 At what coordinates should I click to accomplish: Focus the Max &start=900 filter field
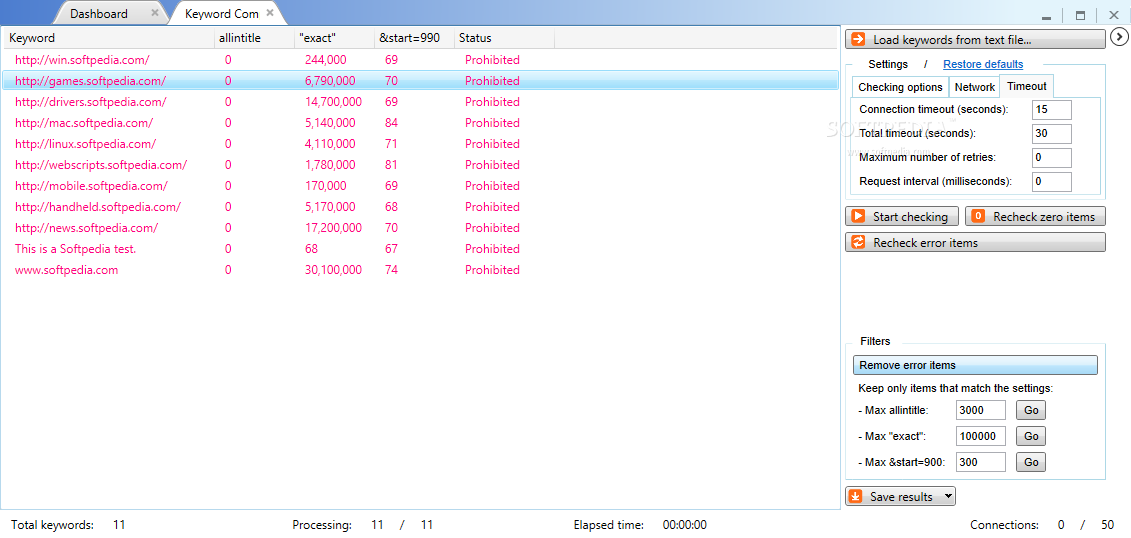(x=981, y=462)
